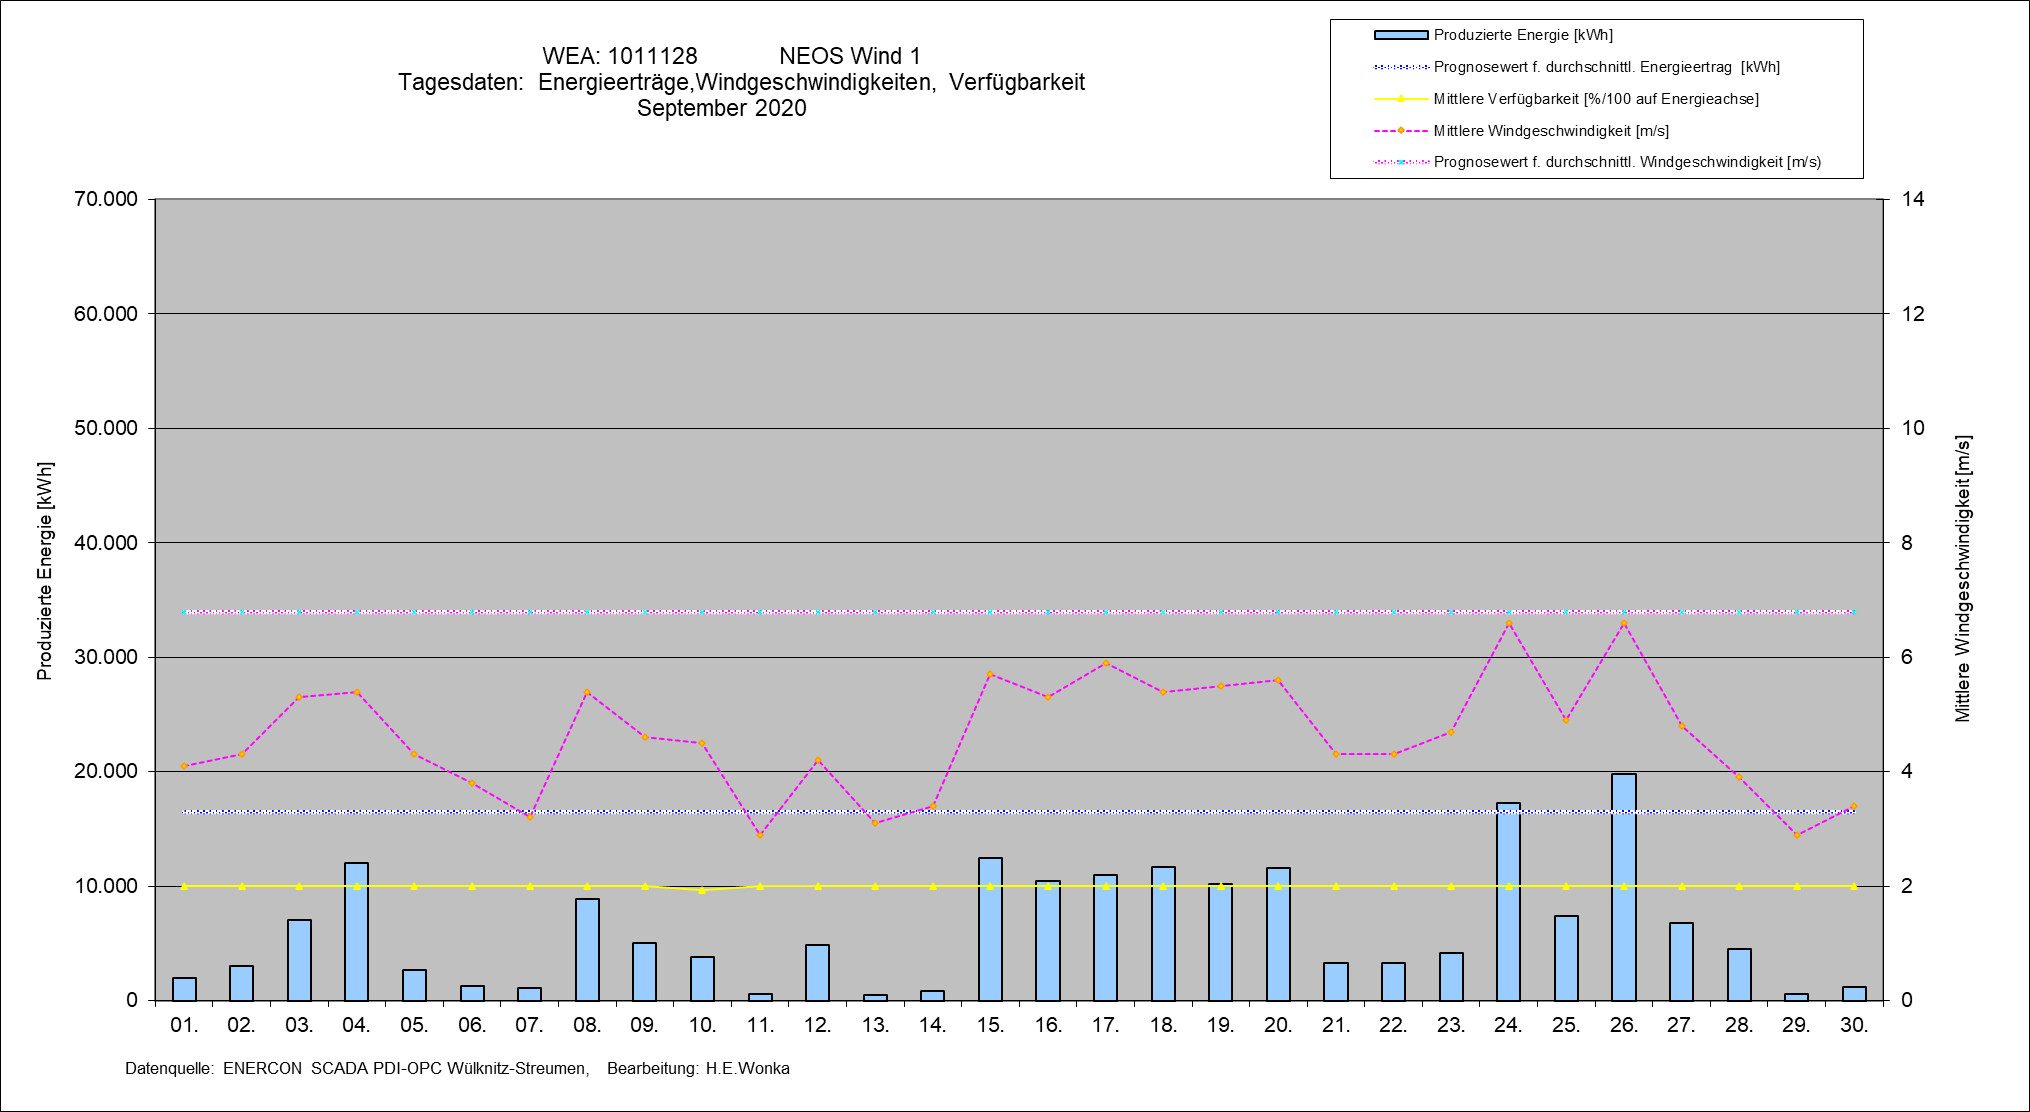Click the 'Datenquelle: ENERCON SCADA' footer text

[x=357, y=1068]
